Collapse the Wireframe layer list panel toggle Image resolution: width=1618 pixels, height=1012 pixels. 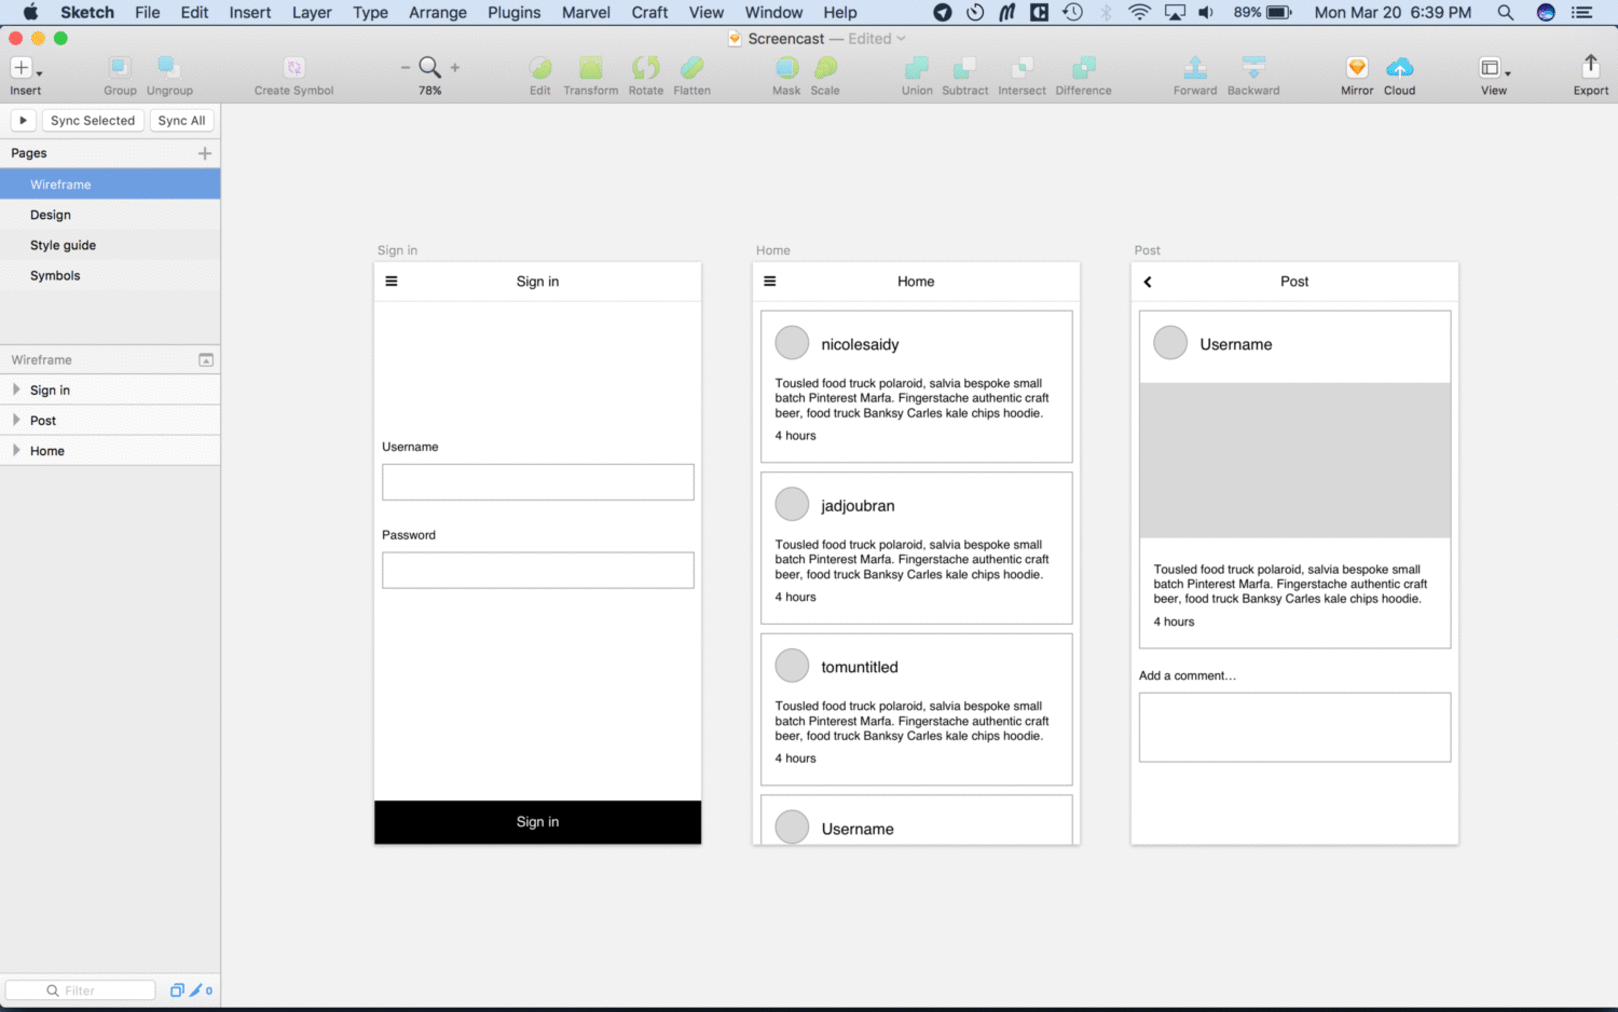(x=205, y=360)
